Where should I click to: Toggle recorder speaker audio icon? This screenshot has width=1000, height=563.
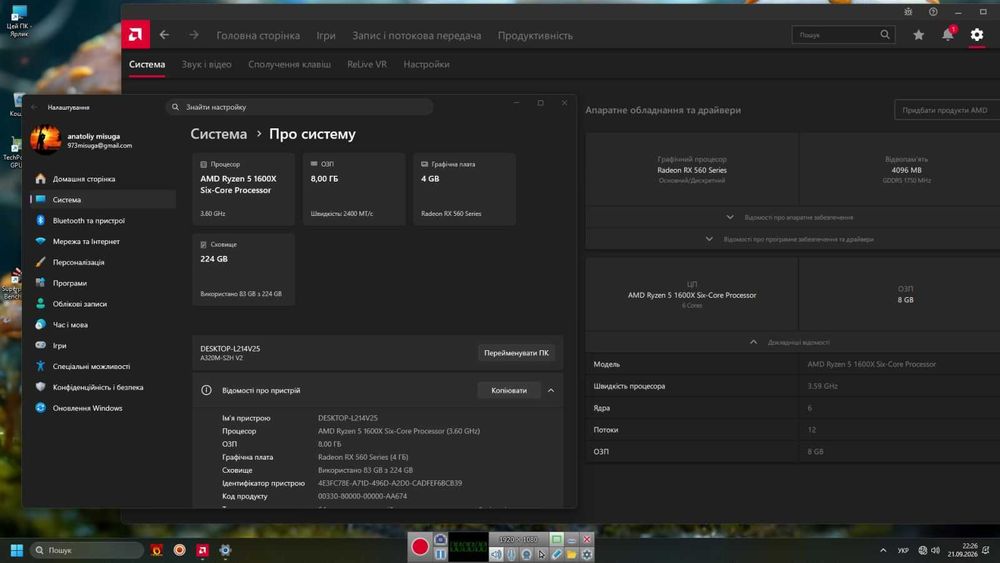click(x=496, y=554)
